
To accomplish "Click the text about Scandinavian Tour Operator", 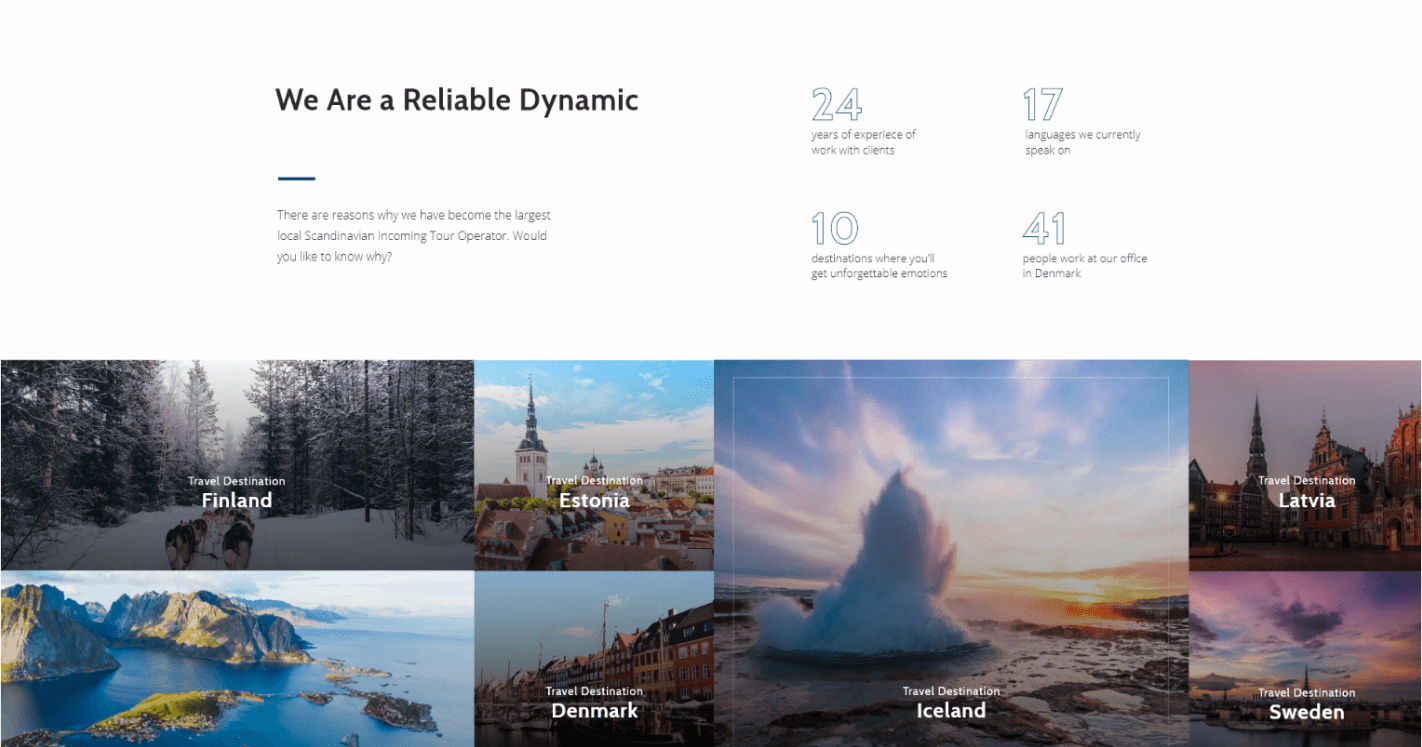I will point(413,236).
